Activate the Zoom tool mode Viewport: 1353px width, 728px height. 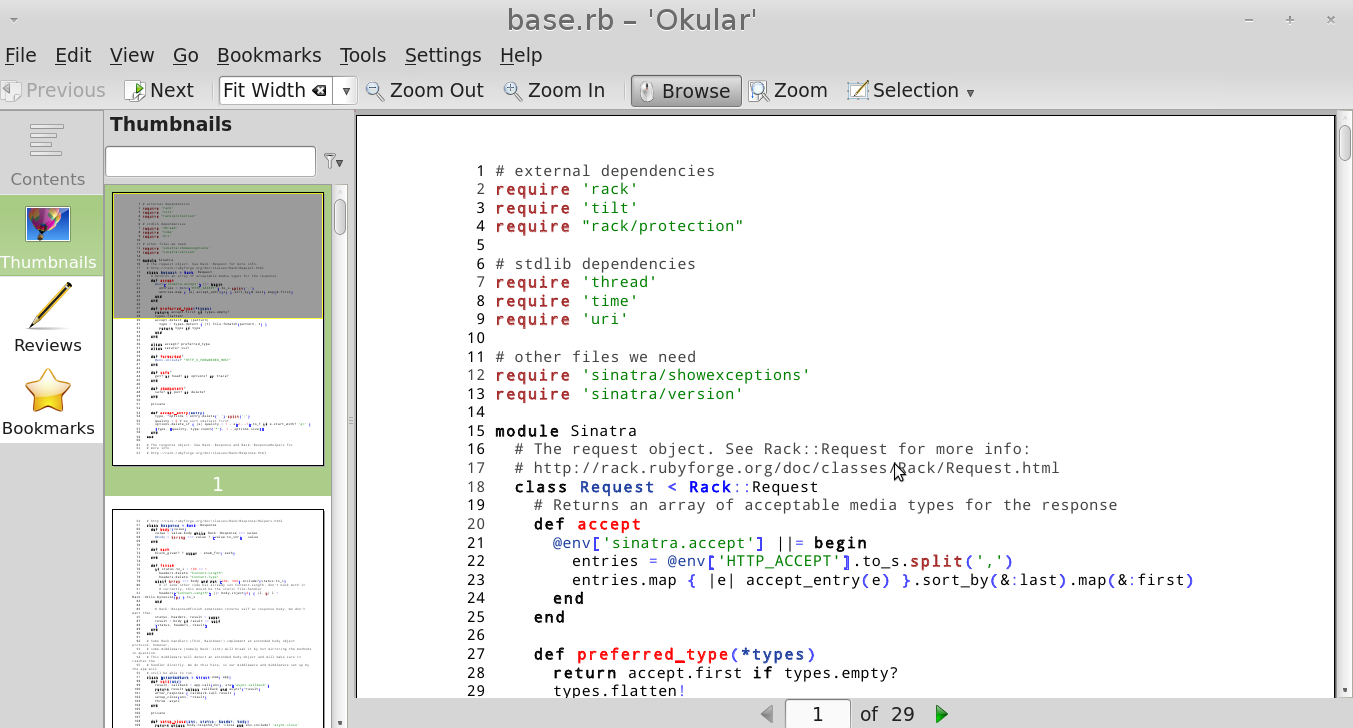tap(788, 91)
